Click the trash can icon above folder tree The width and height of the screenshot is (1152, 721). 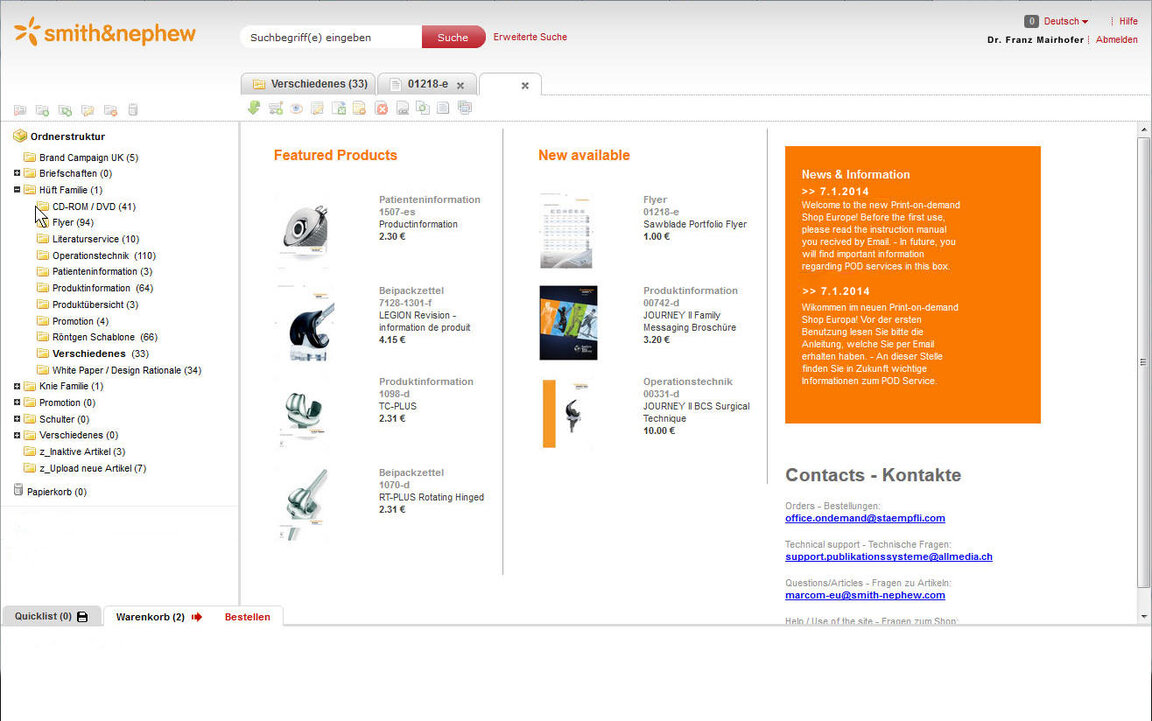(x=133, y=110)
